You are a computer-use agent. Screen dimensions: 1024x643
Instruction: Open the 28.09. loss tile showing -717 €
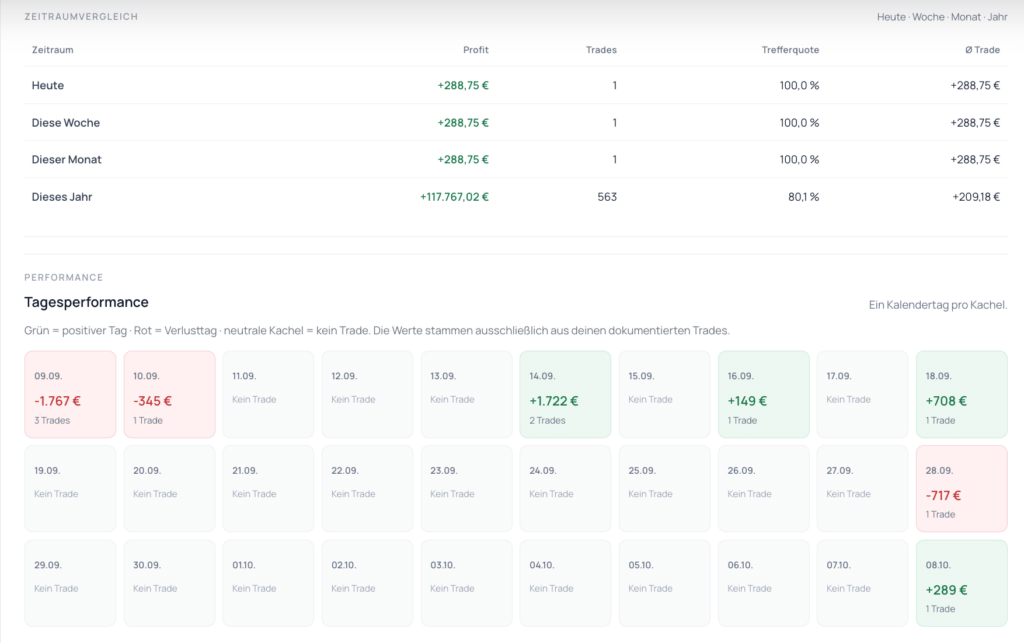[961, 489]
